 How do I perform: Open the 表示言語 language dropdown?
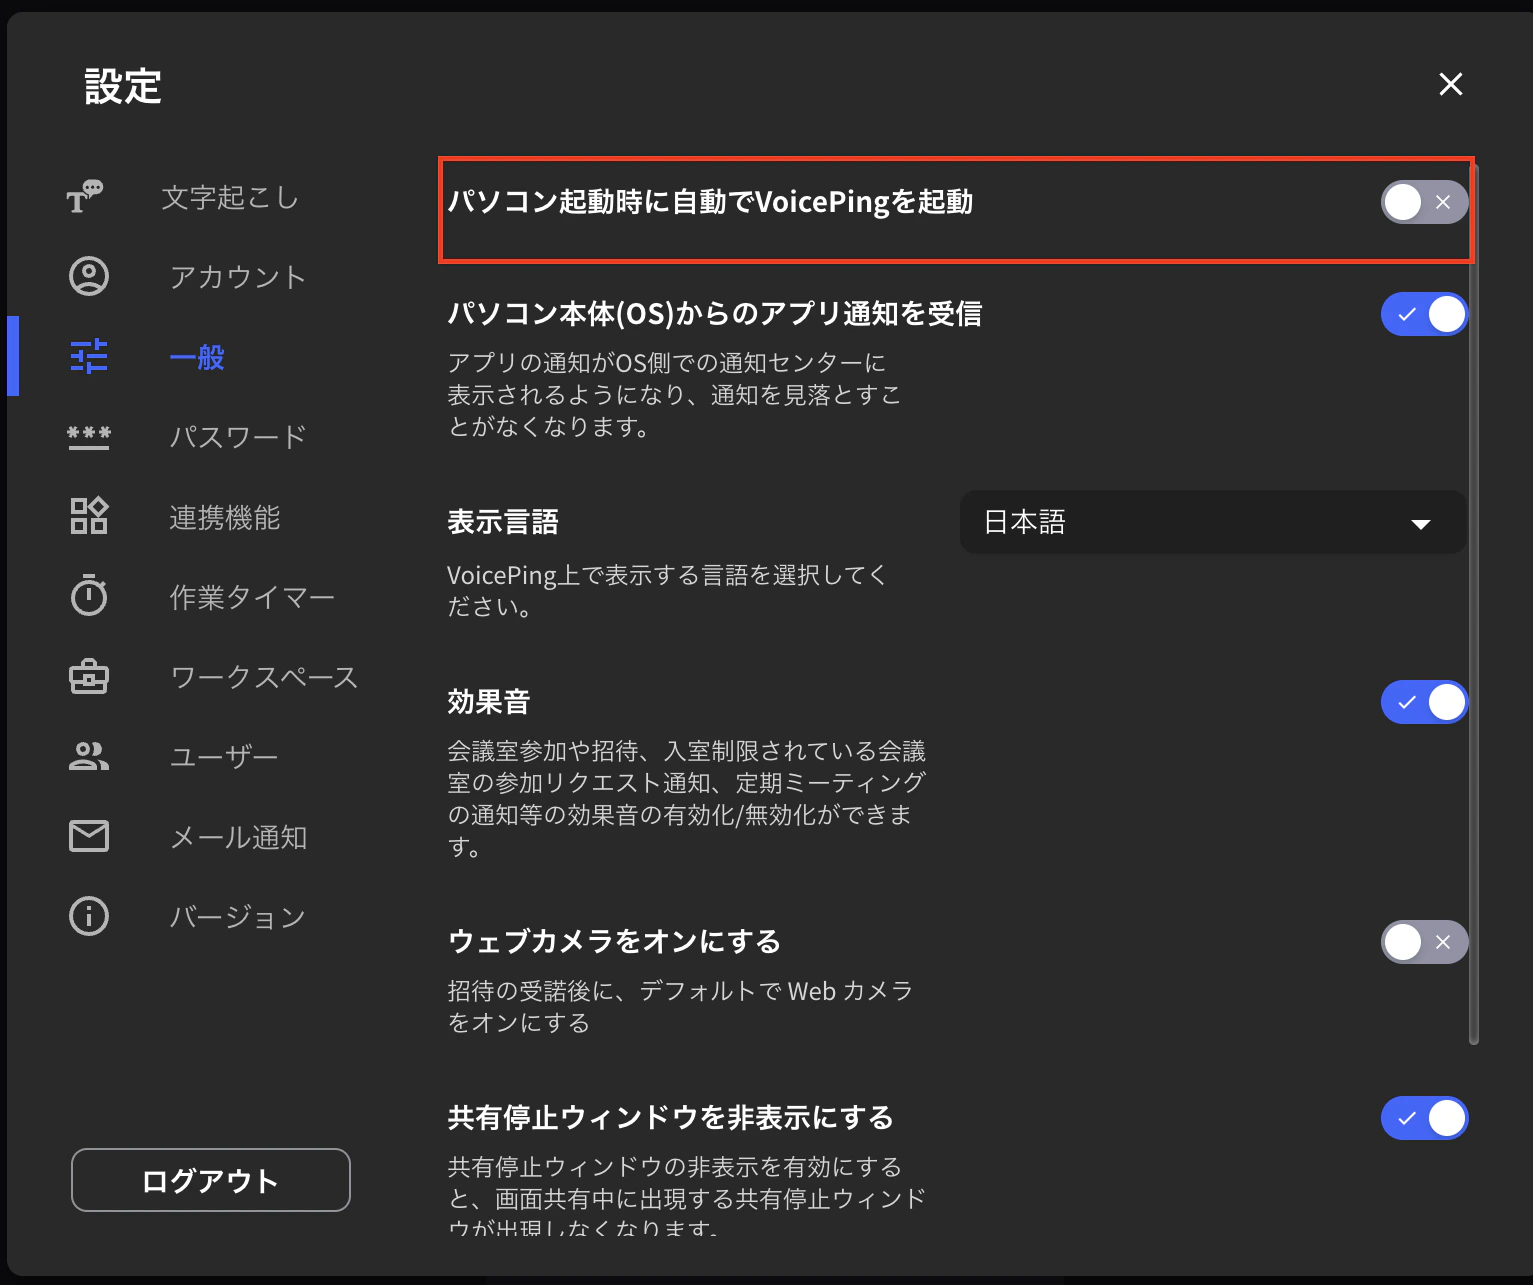1212,522
